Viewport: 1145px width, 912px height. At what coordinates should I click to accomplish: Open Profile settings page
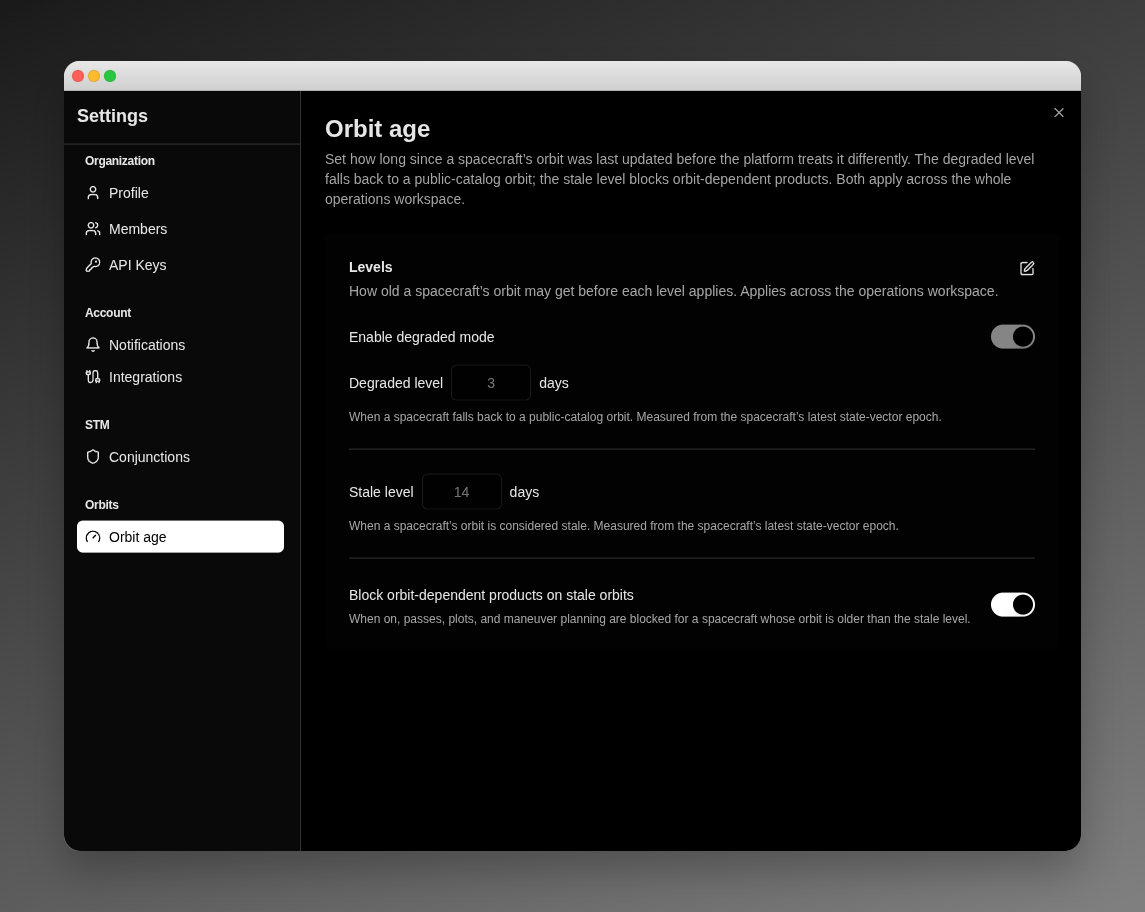click(x=180, y=193)
